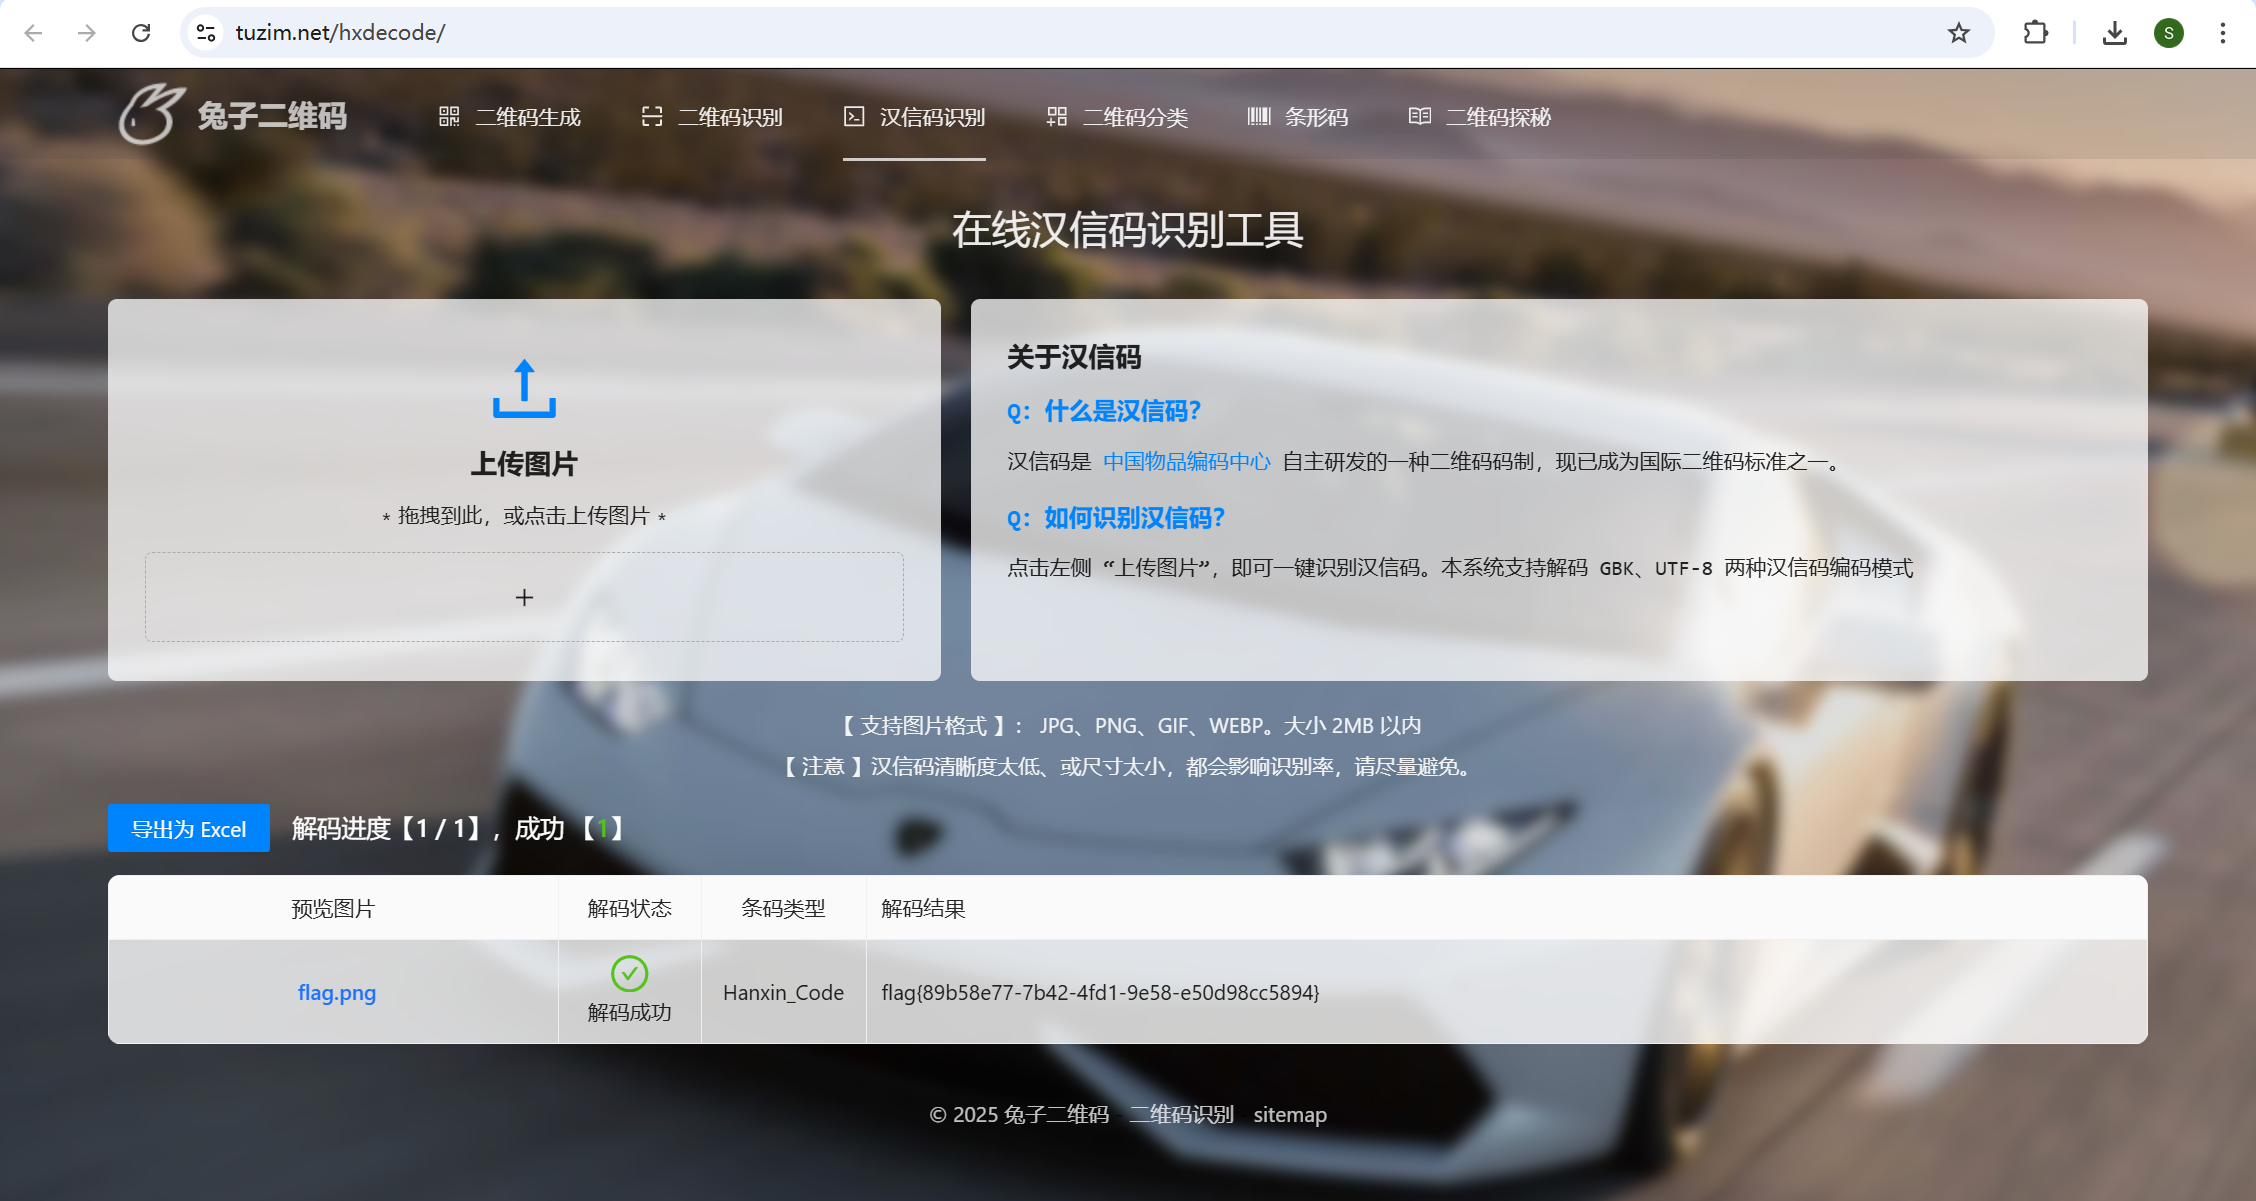Screen dimensions: 2256x1201
Task: Open the green profile avatar
Action: pos(2168,33)
